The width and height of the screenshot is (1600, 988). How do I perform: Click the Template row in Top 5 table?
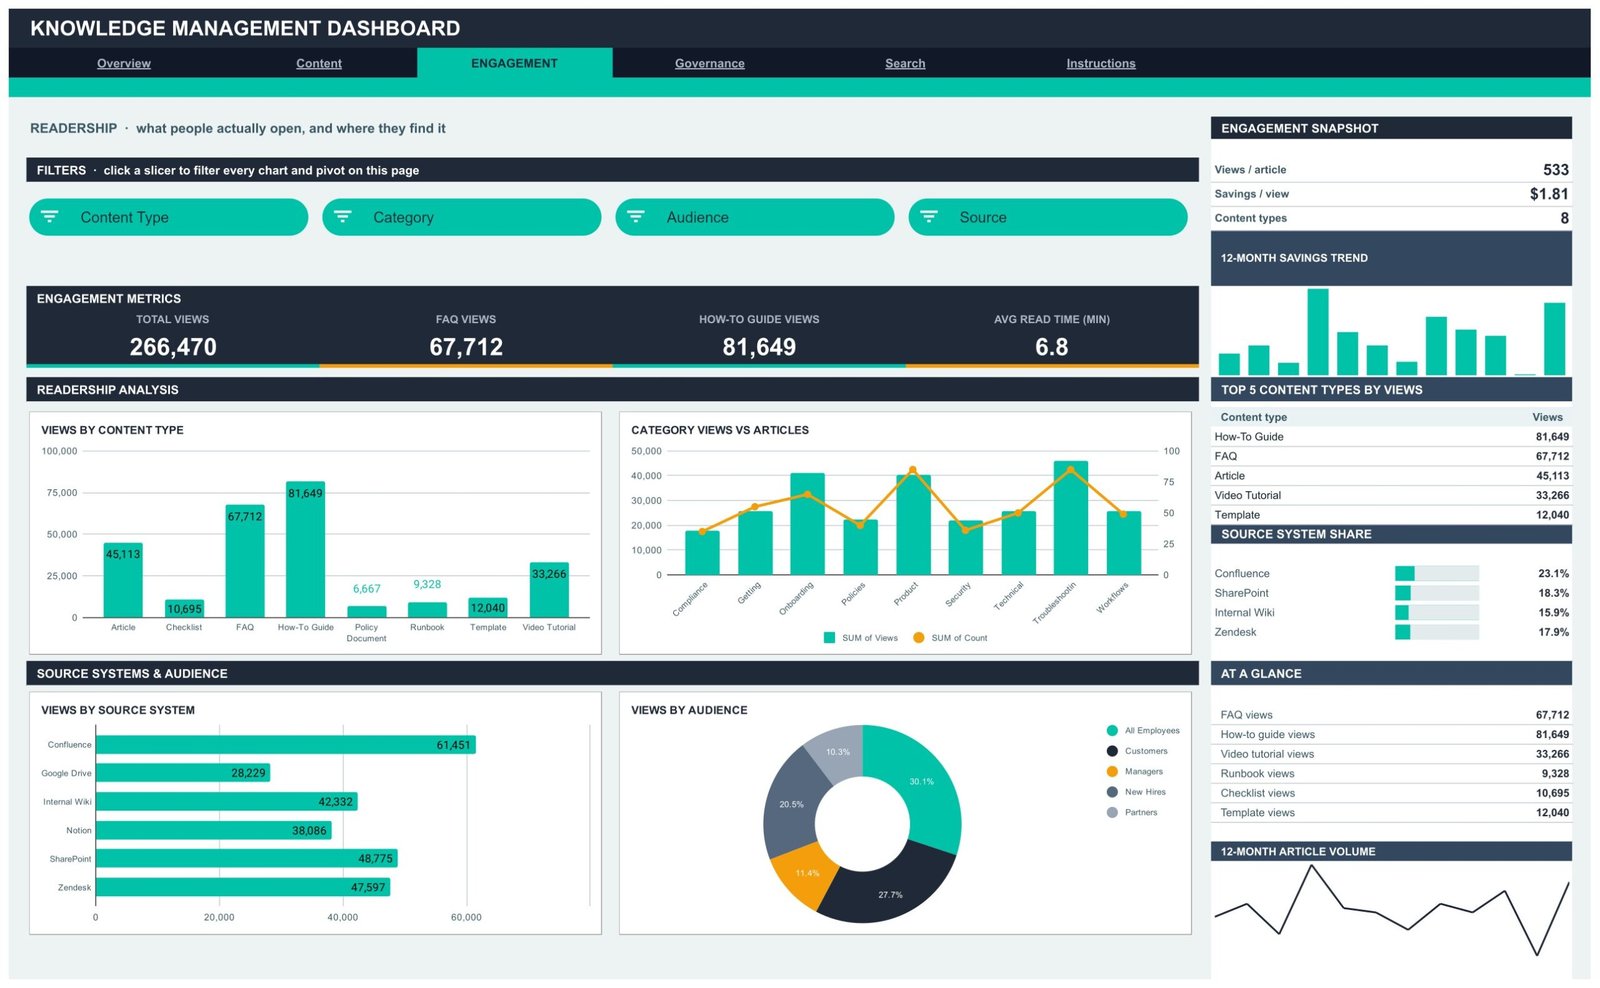1391,515
